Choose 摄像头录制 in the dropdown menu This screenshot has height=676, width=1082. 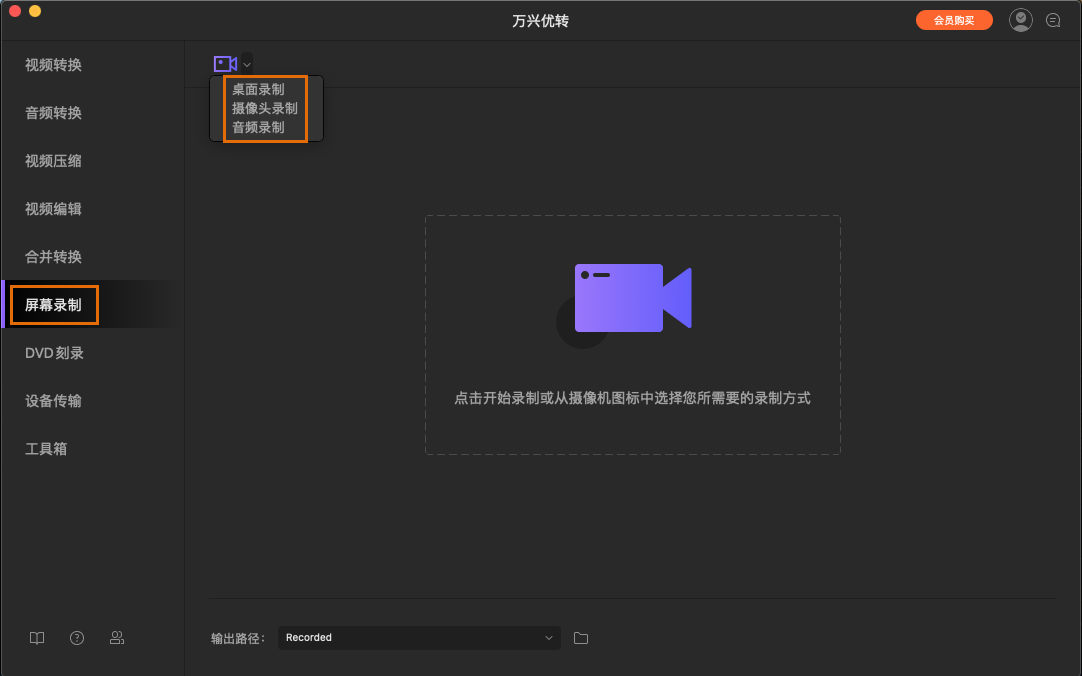tap(264, 108)
